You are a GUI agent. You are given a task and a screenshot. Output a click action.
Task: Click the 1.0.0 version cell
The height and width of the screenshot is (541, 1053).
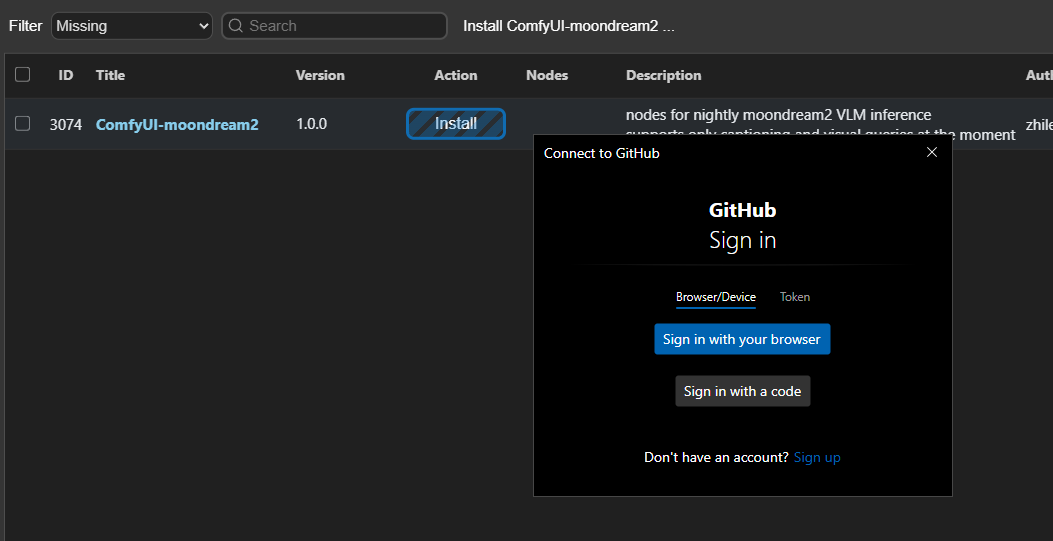[312, 124]
